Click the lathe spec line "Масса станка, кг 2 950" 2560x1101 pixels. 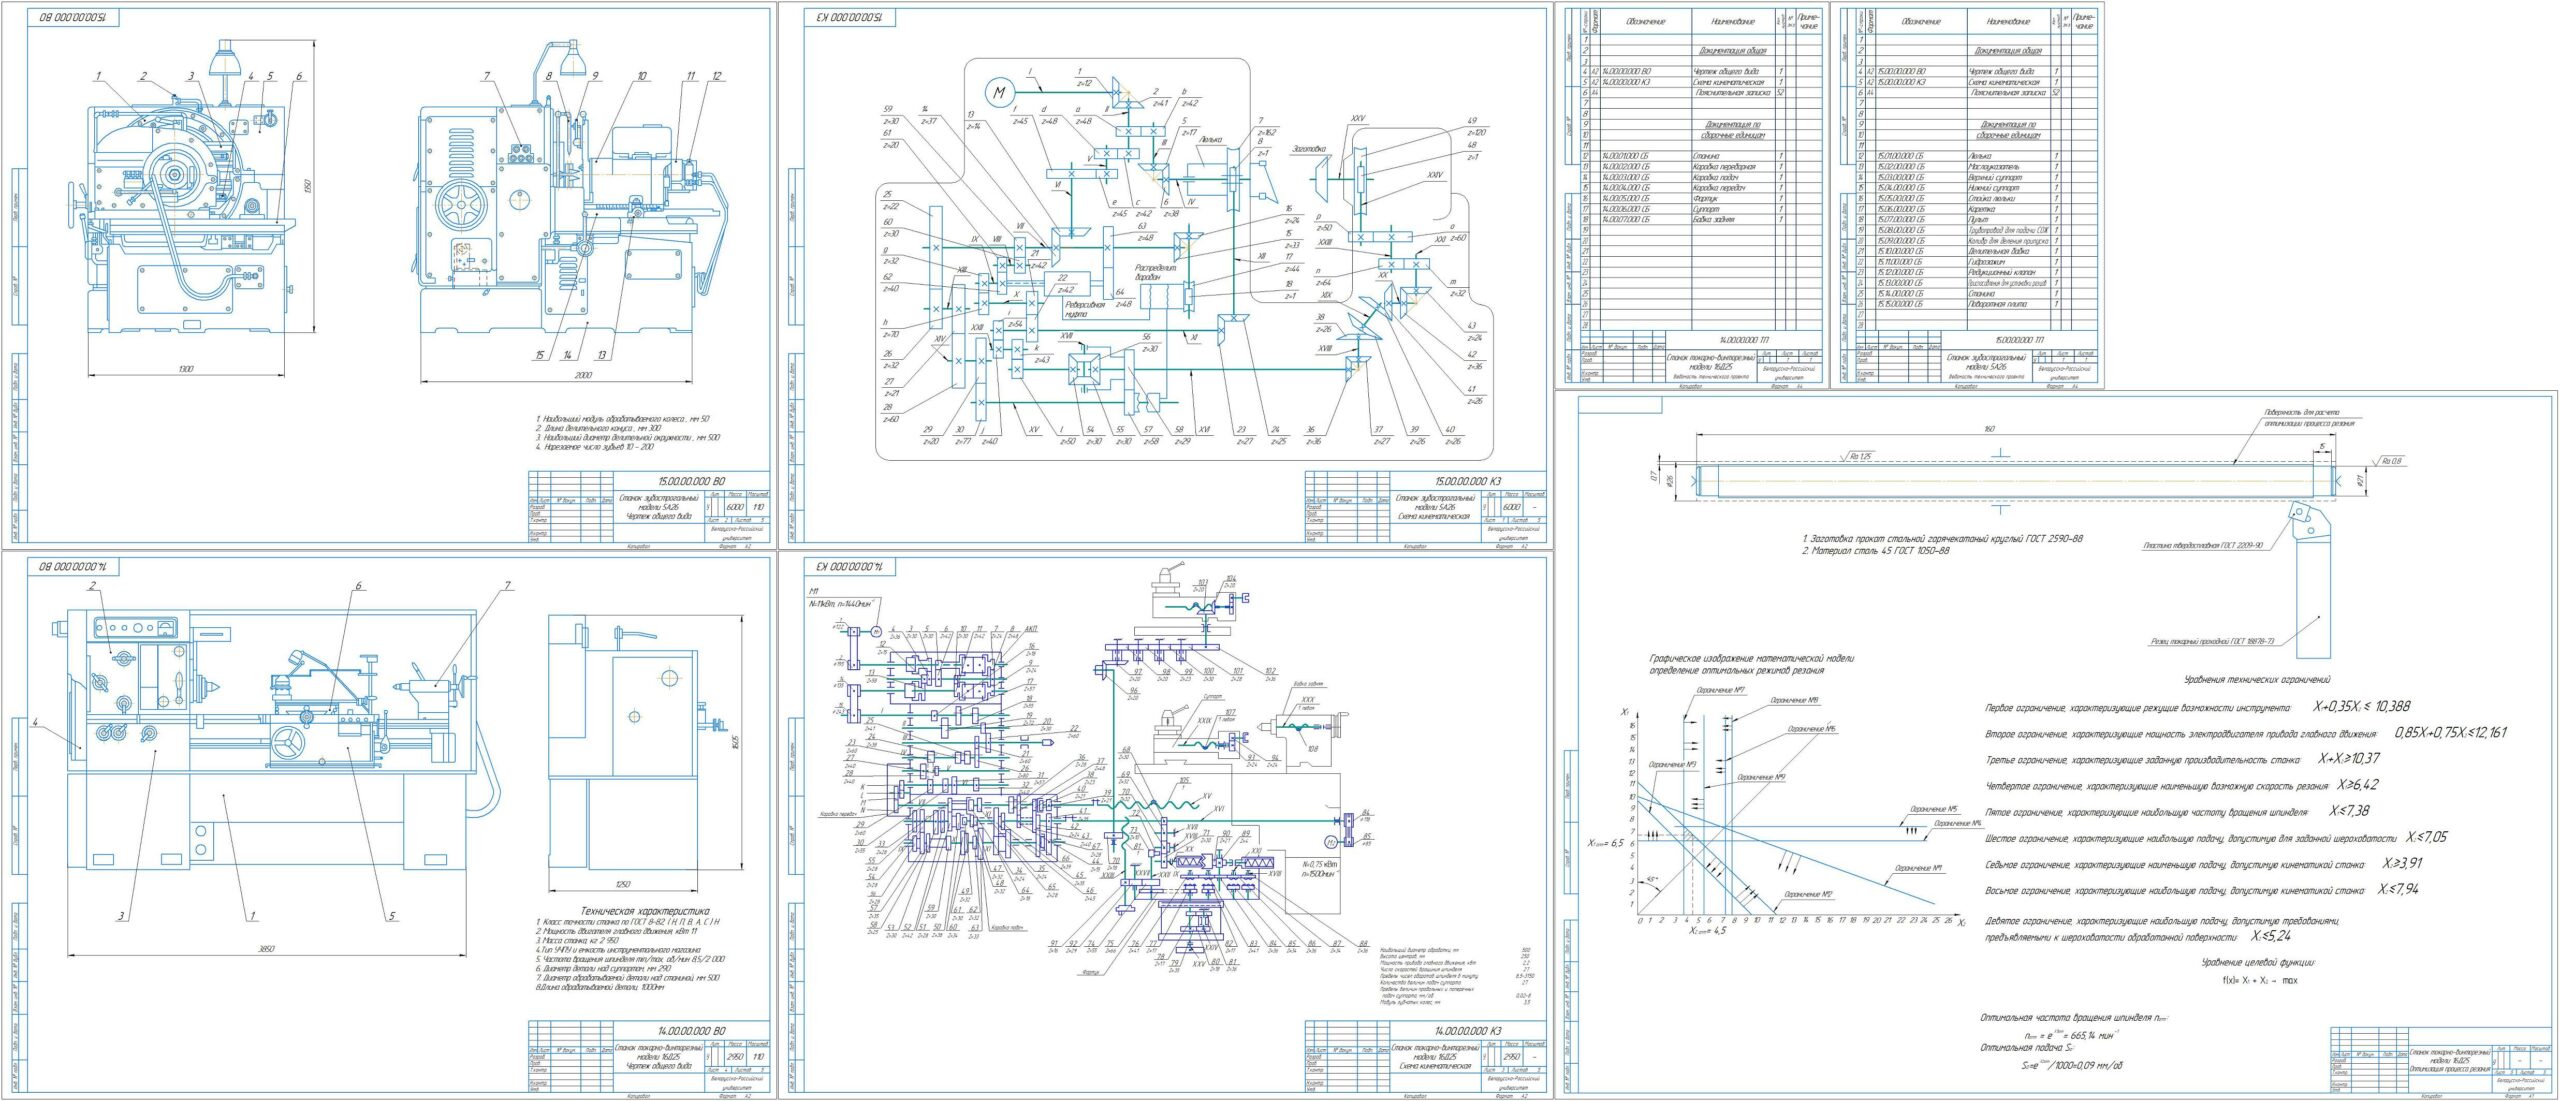(x=577, y=940)
